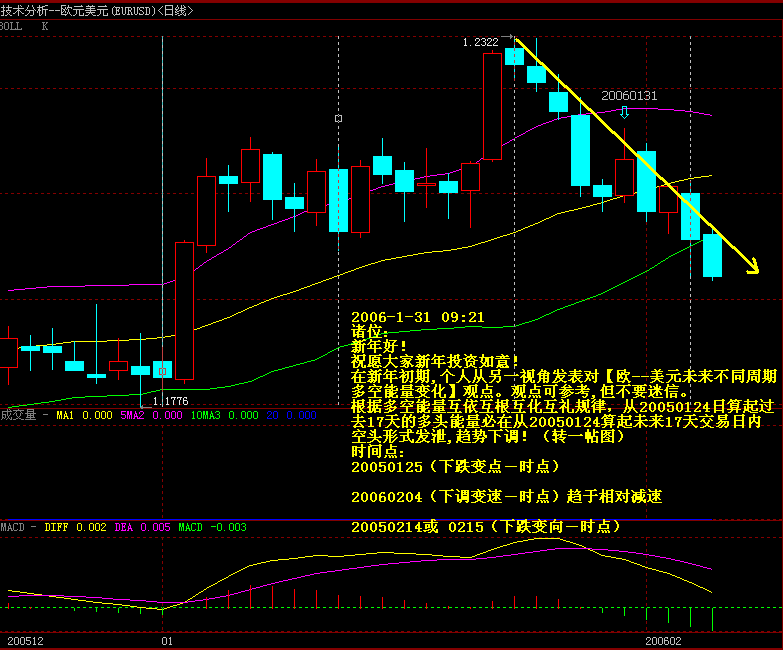This screenshot has width=783, height=650.
Task: Click the green MACD -0.003 value
Action: click(212, 527)
